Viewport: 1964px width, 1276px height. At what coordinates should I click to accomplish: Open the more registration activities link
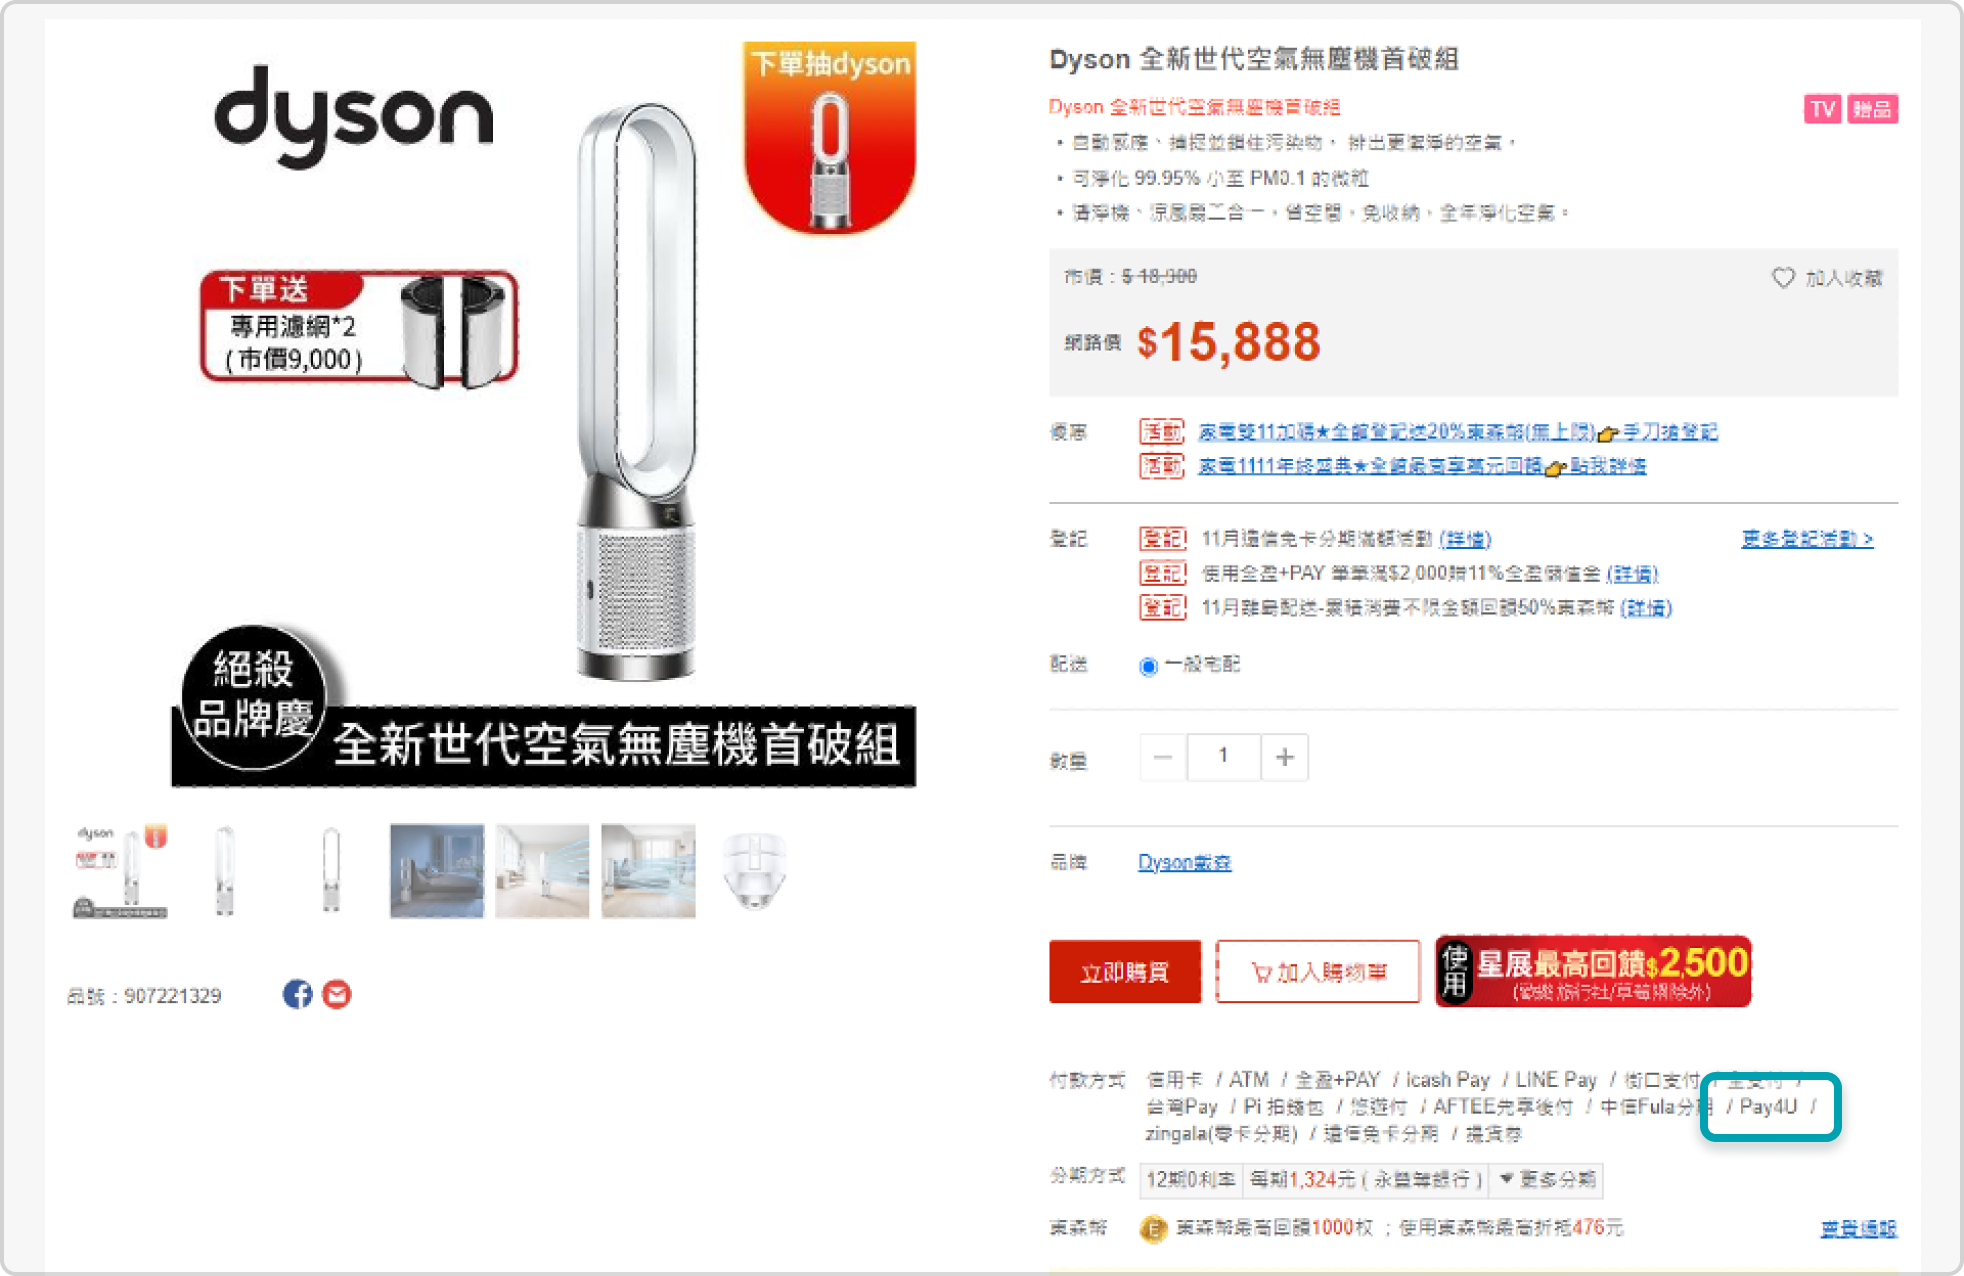coord(1807,539)
